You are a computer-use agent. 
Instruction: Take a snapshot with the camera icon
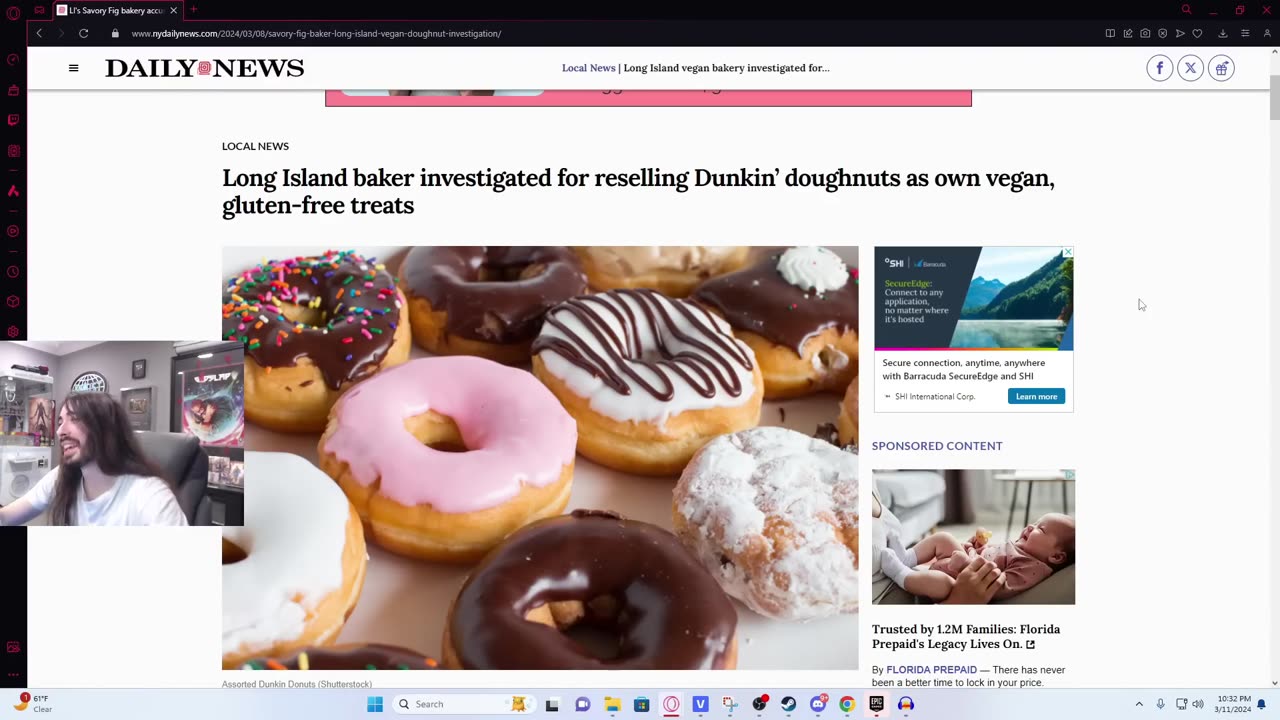(x=1145, y=33)
